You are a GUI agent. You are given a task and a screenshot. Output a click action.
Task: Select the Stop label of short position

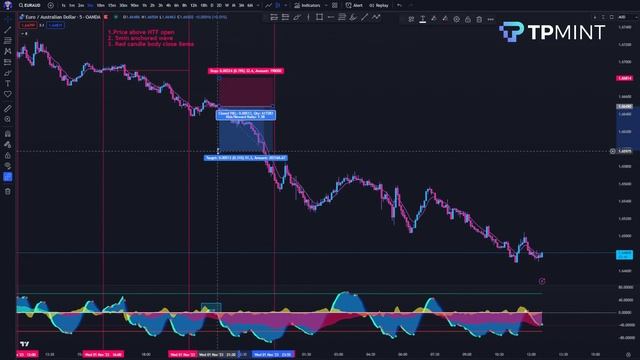tap(246, 71)
